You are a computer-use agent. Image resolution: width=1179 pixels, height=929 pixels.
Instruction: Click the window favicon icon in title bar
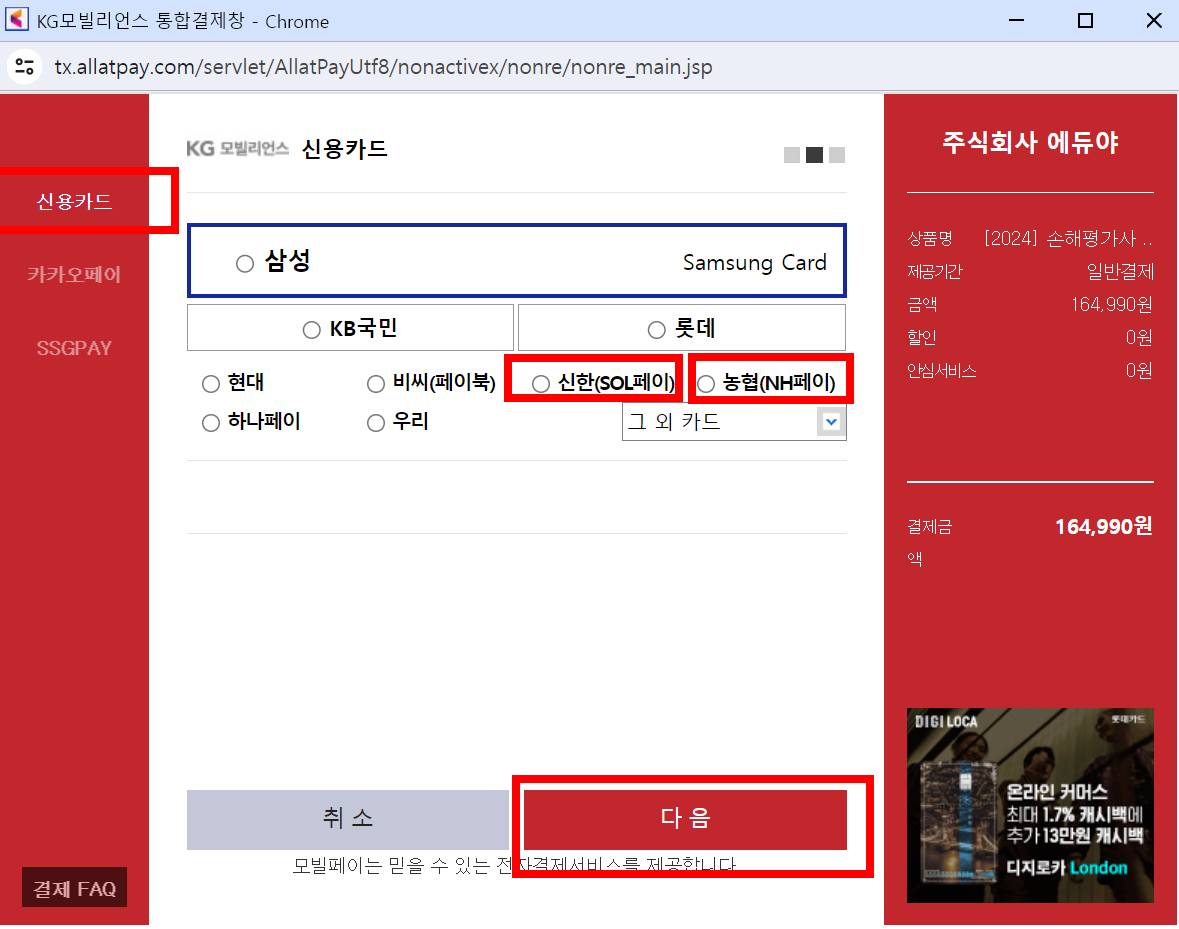(17, 20)
